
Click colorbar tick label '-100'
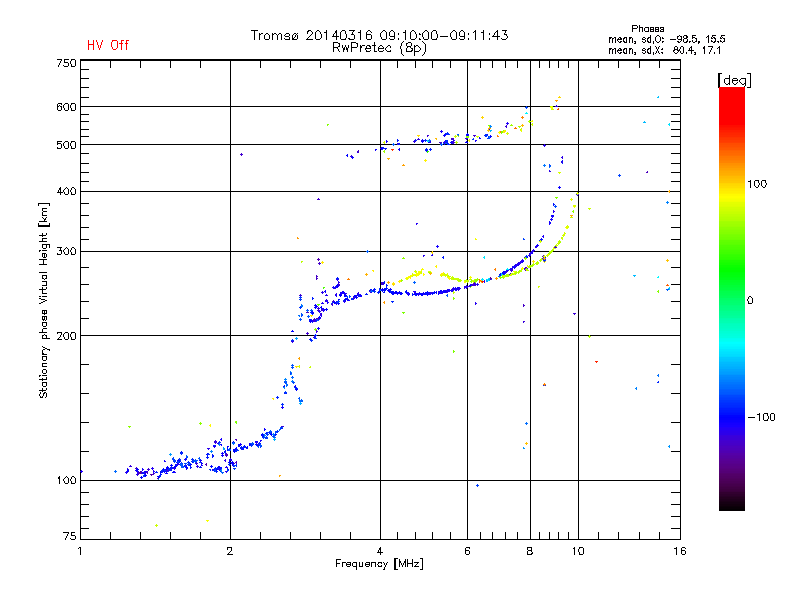(x=761, y=417)
